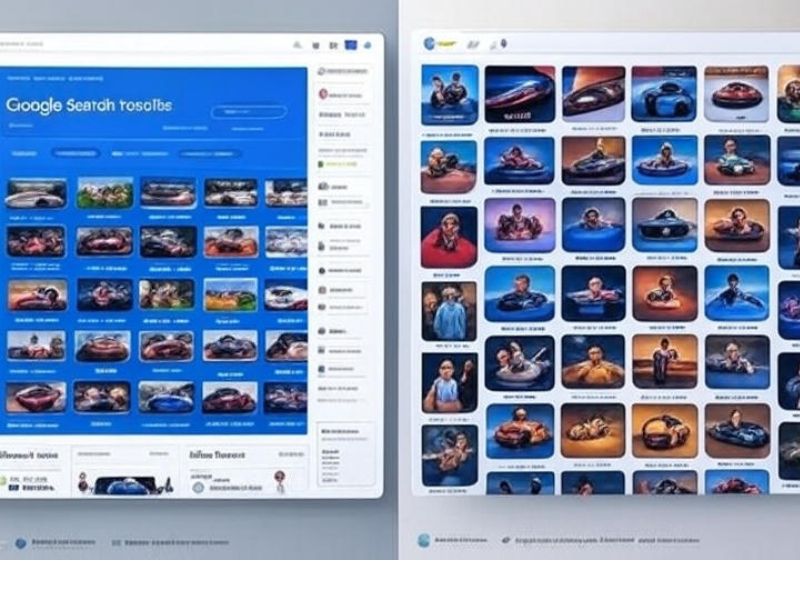Click the first sidebar list entry at top
800x600 pixels.
345,72
